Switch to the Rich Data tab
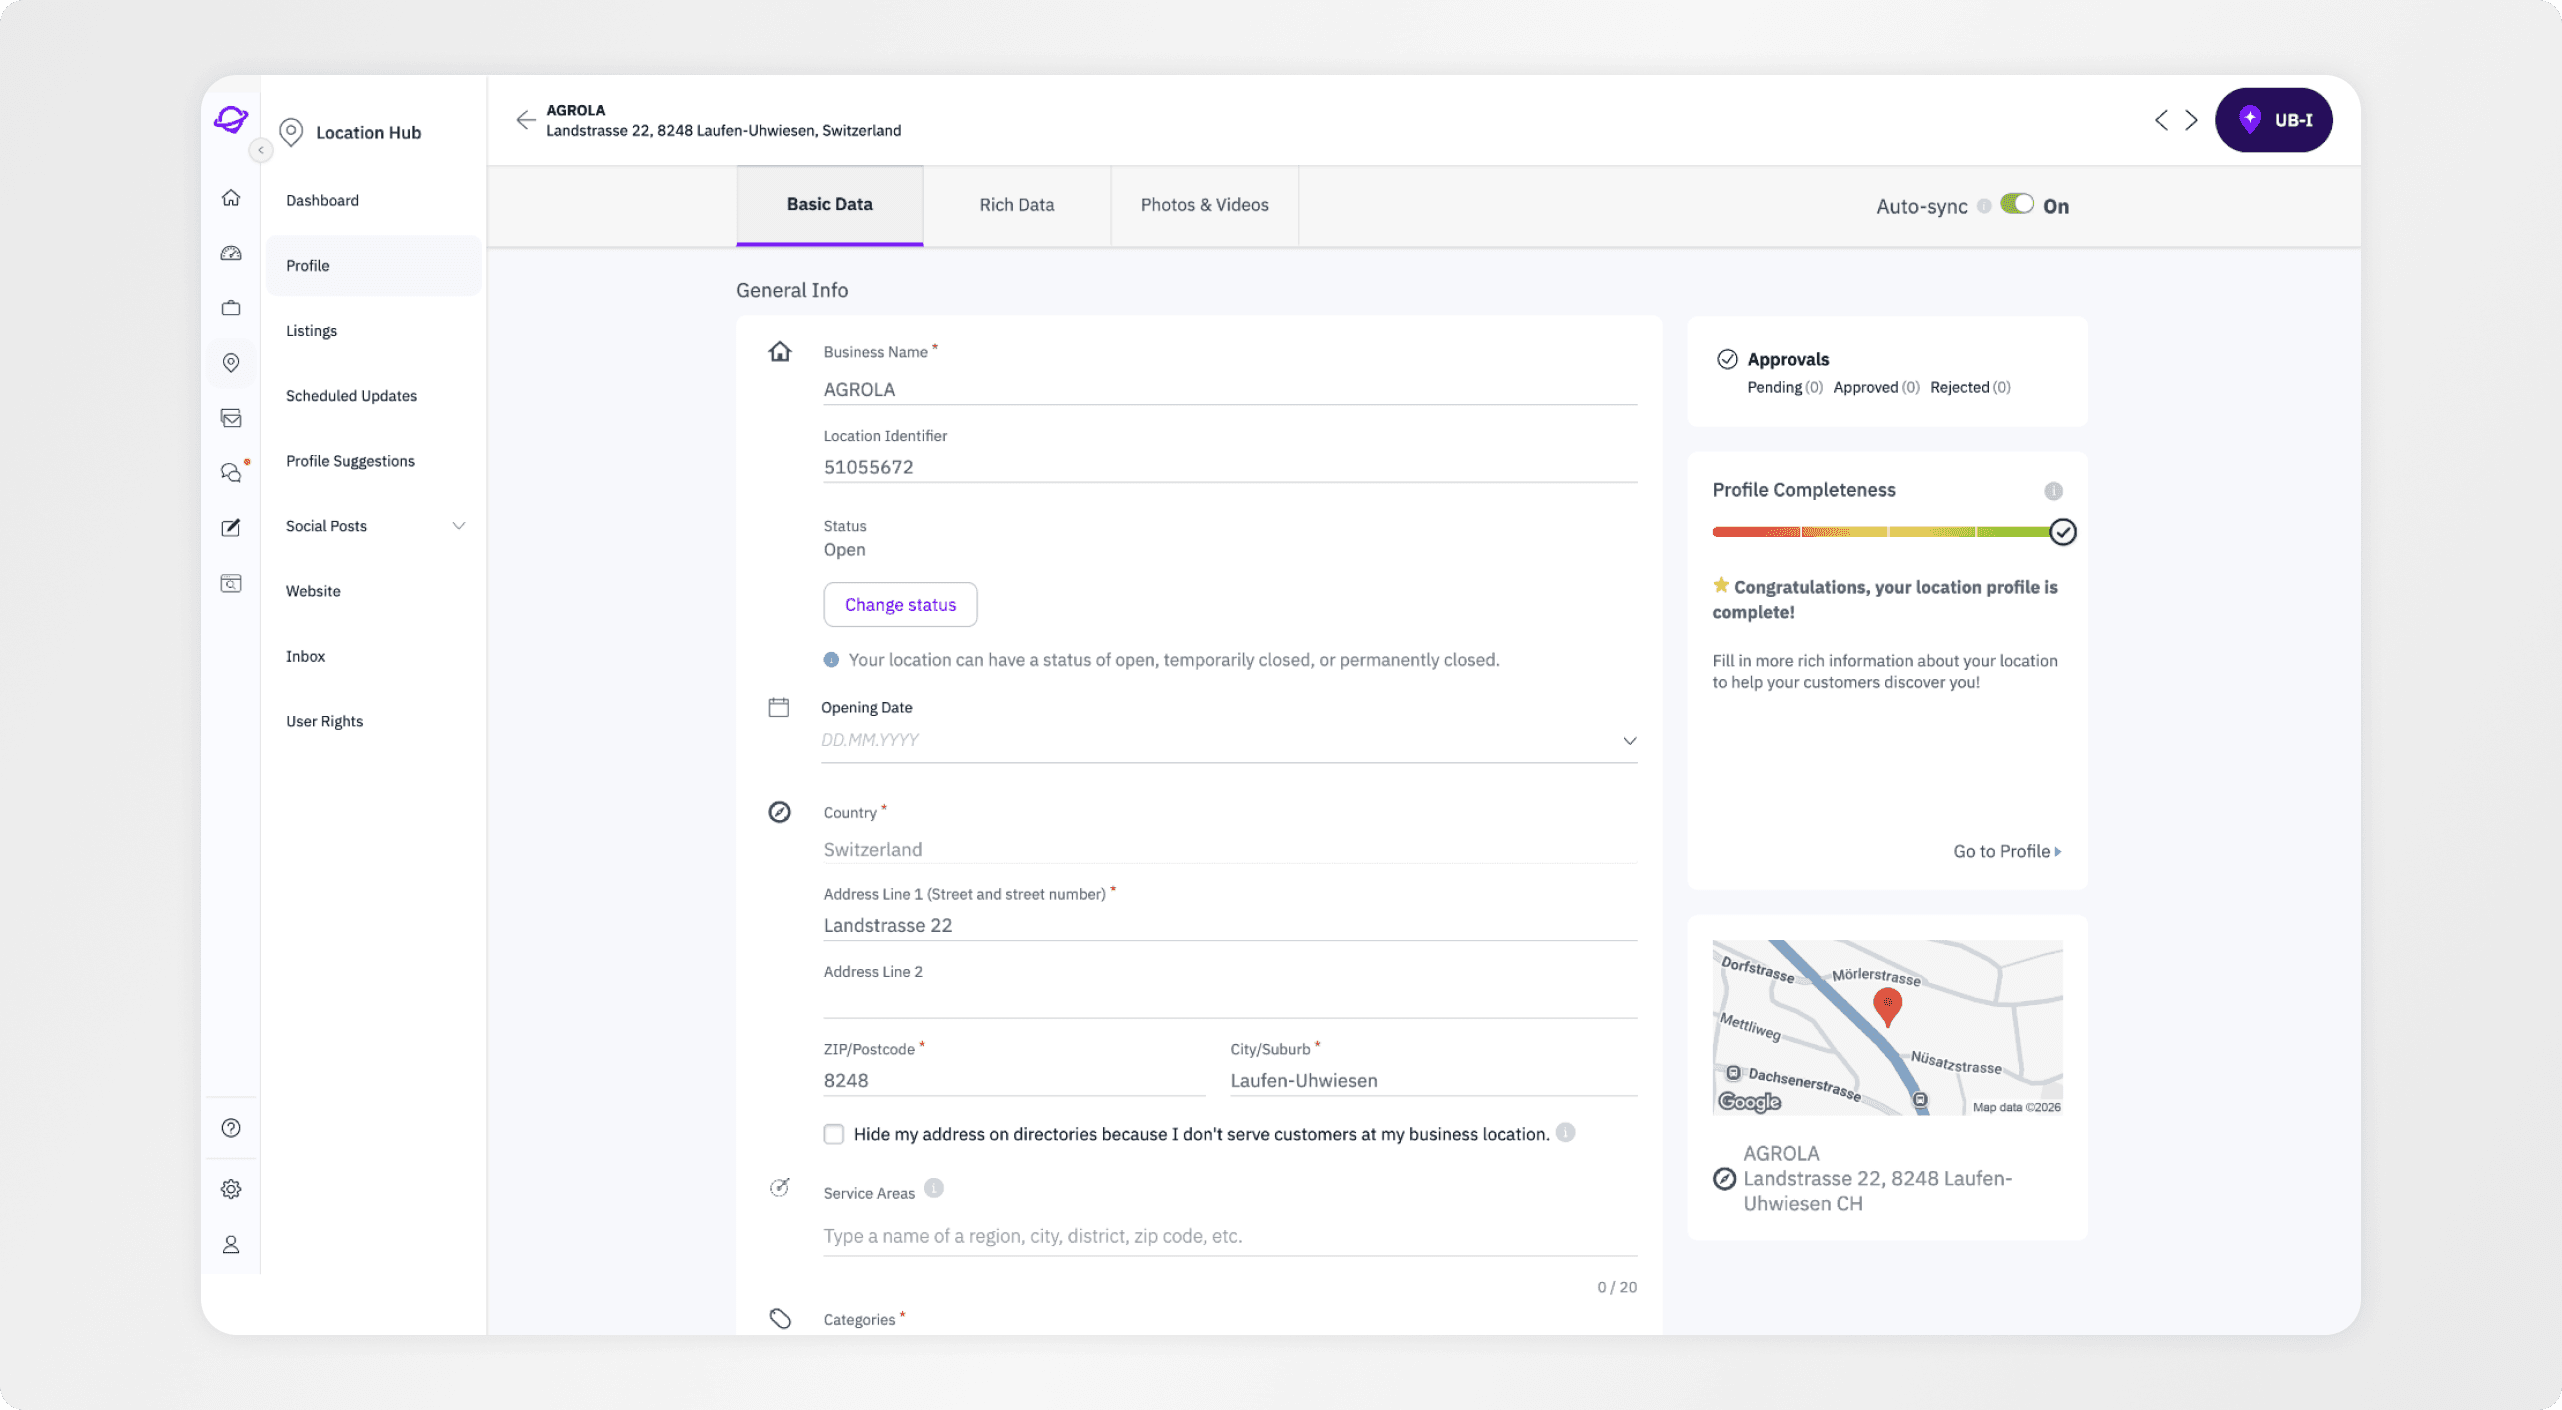2562x1410 pixels. (1016, 205)
